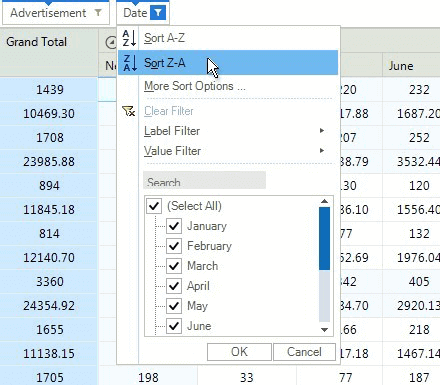The image size is (440, 385).
Task: Collapse the column group circle arrow
Action: (110, 42)
